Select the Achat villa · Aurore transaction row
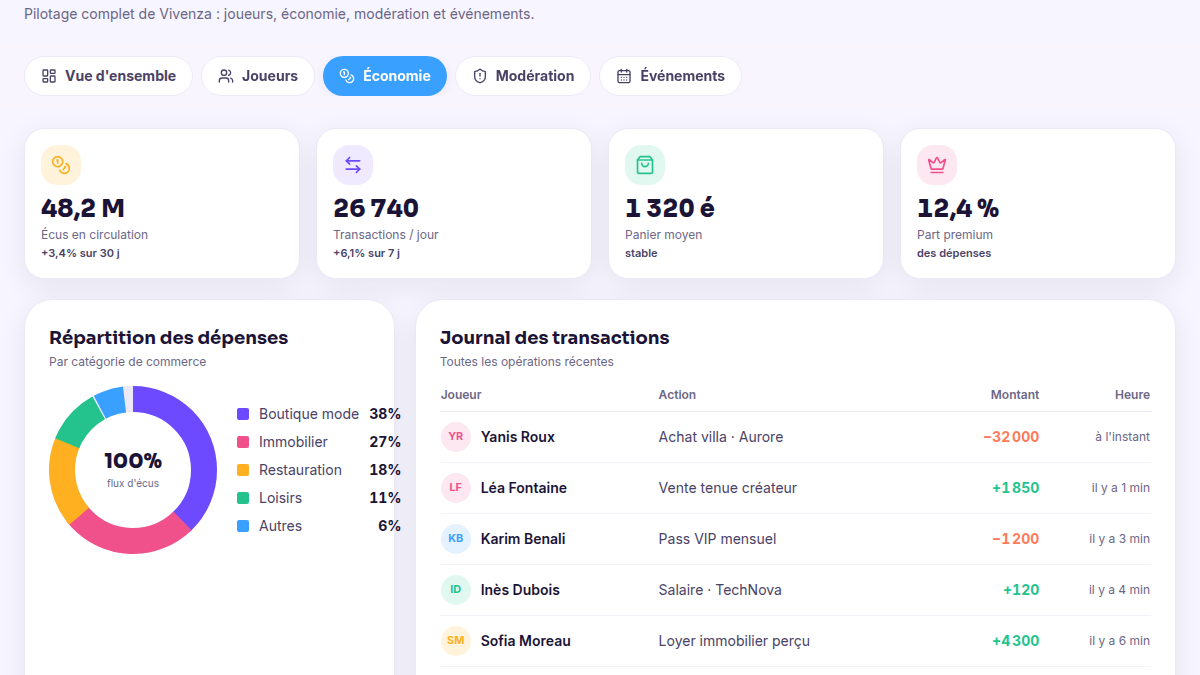Image resolution: width=1200 pixels, height=675 pixels. coord(796,437)
